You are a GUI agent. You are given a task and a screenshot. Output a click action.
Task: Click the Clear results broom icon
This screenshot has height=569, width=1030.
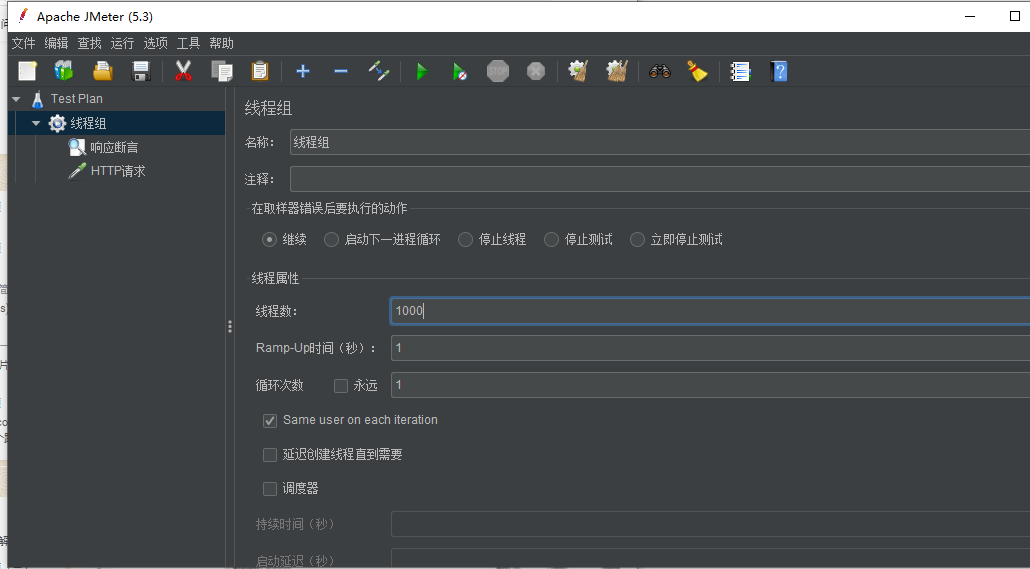pos(578,71)
